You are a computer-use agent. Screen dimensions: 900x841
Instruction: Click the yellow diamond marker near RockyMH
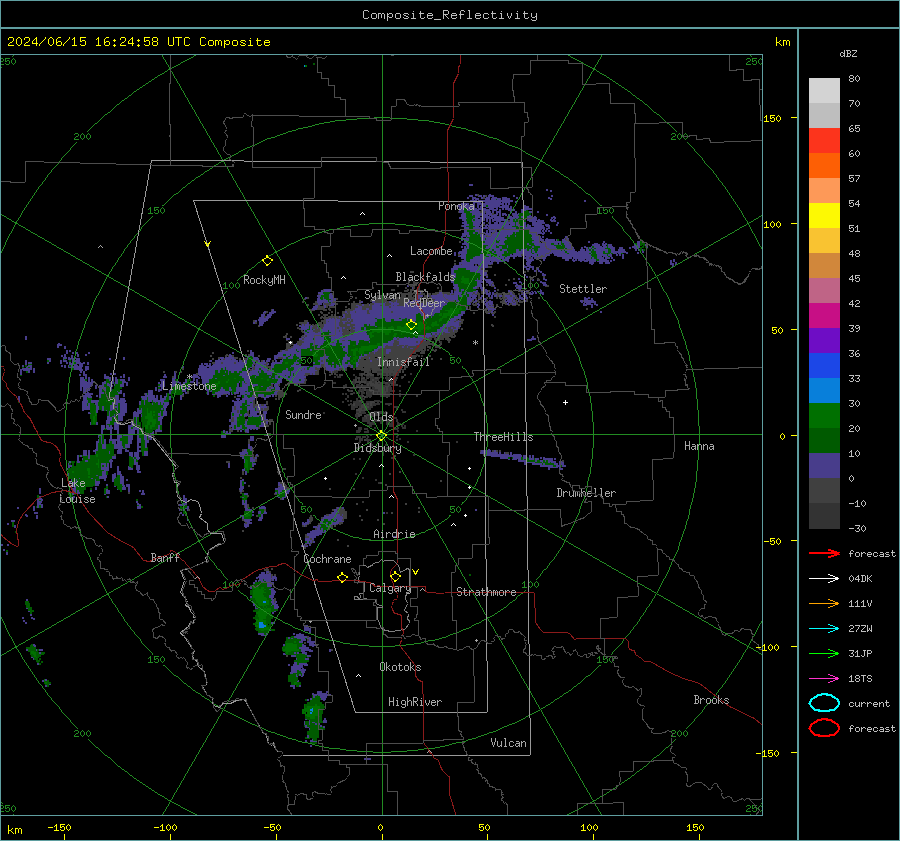pyautogui.click(x=267, y=261)
